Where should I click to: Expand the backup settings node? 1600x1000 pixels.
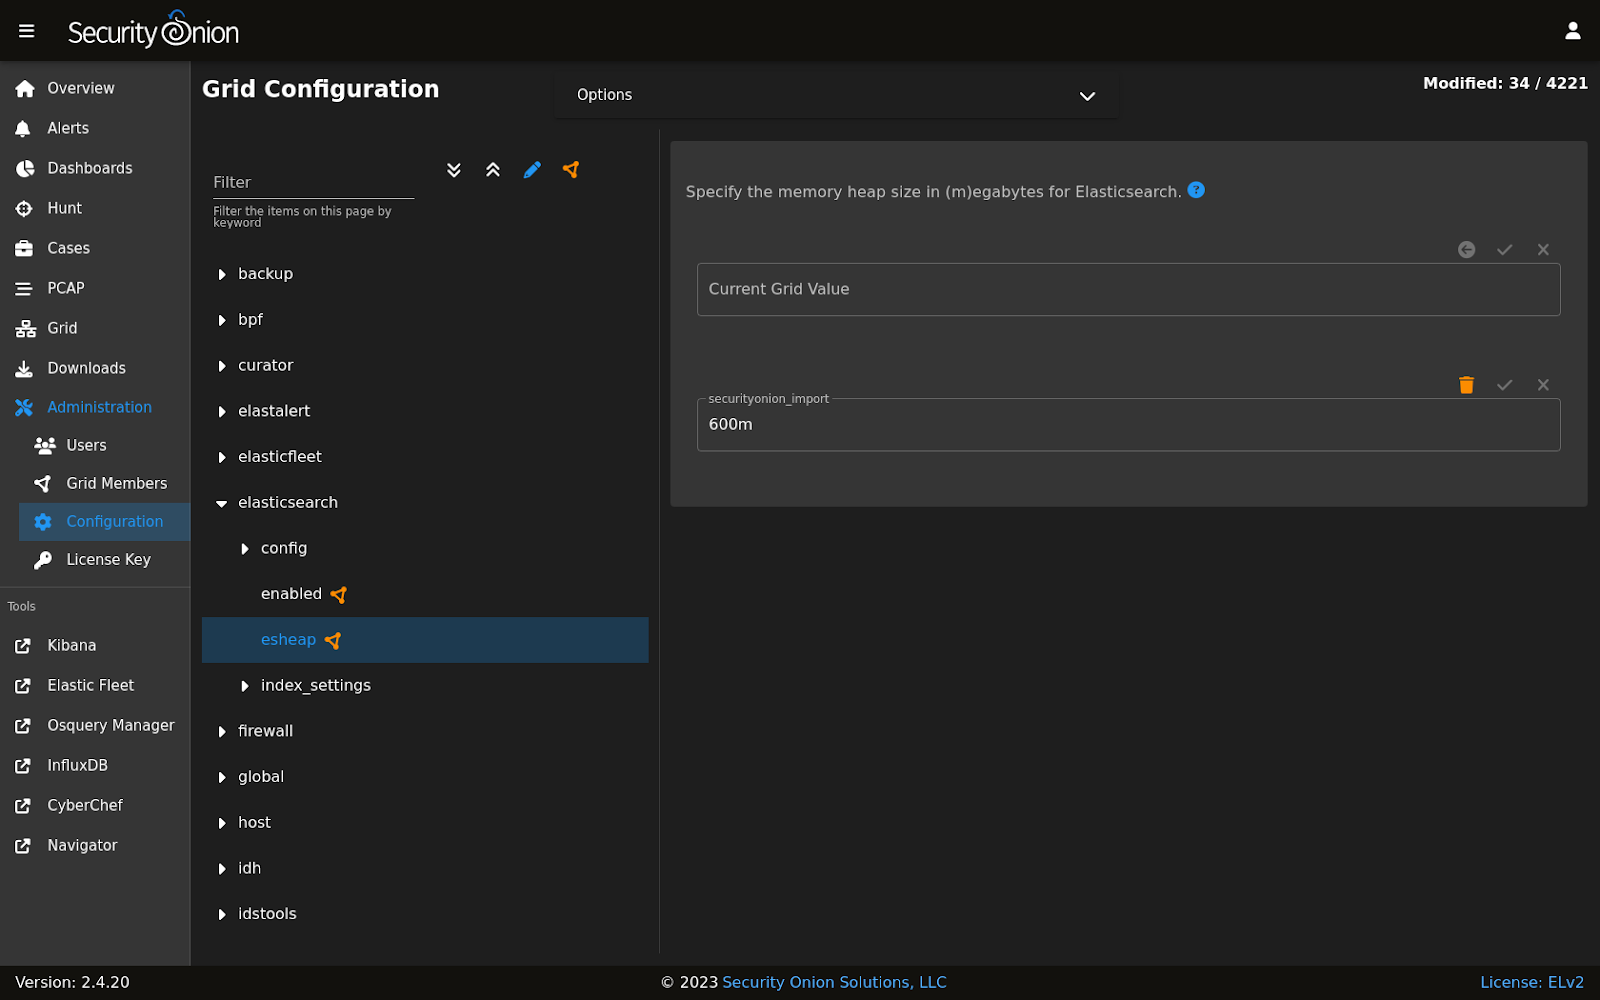point(222,274)
